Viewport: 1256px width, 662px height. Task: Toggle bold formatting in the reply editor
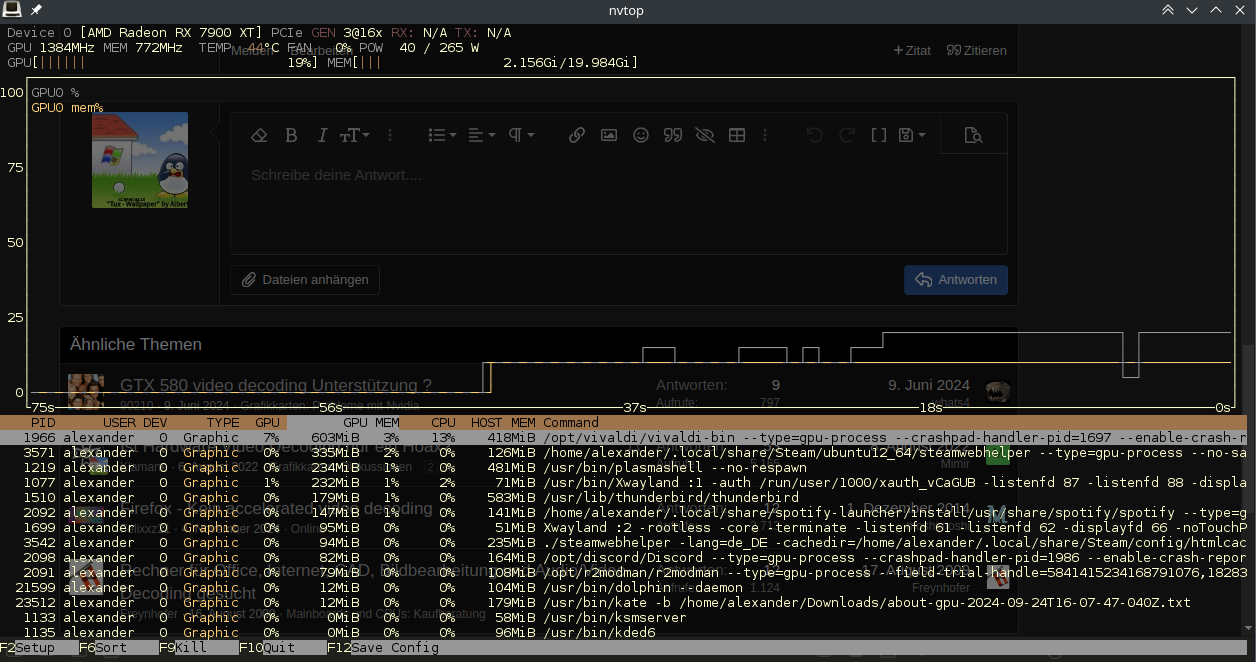tap(291, 135)
